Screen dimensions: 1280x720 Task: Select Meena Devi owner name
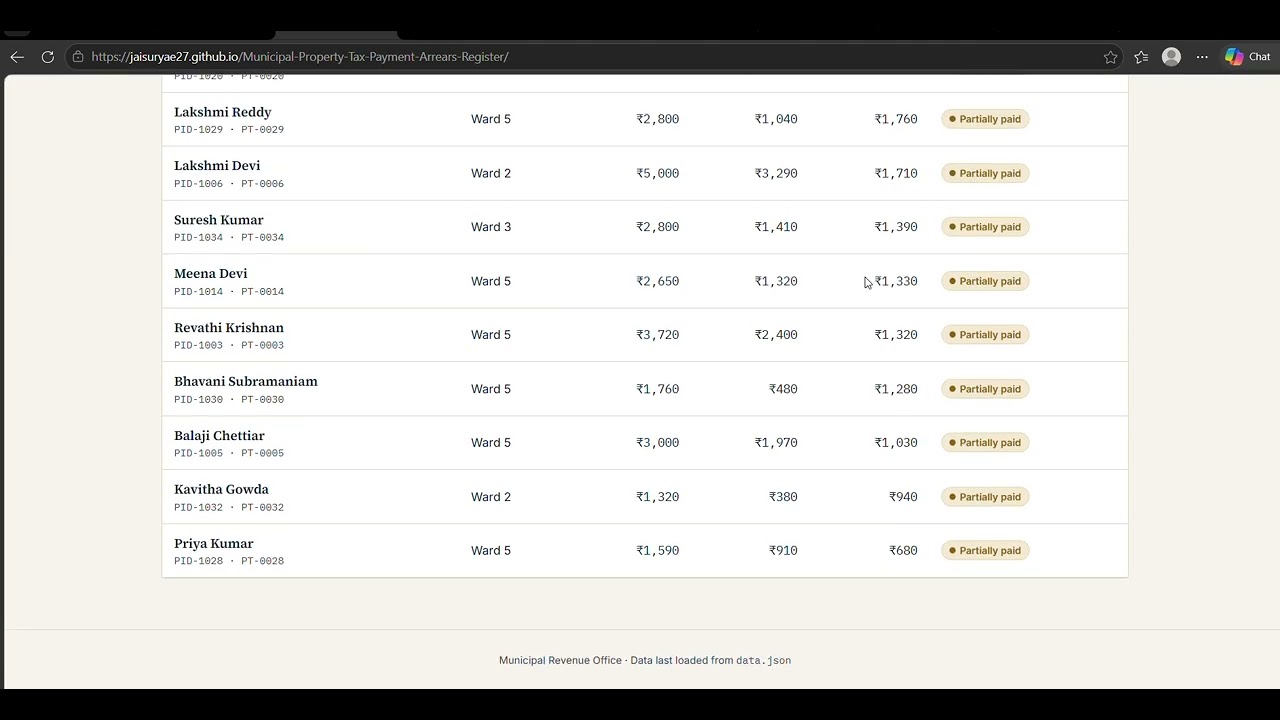point(211,274)
